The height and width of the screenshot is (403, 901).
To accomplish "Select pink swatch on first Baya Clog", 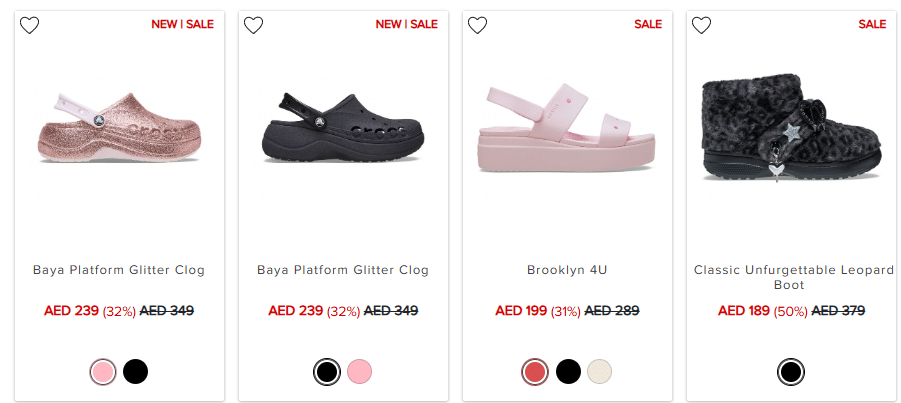I will (102, 372).
